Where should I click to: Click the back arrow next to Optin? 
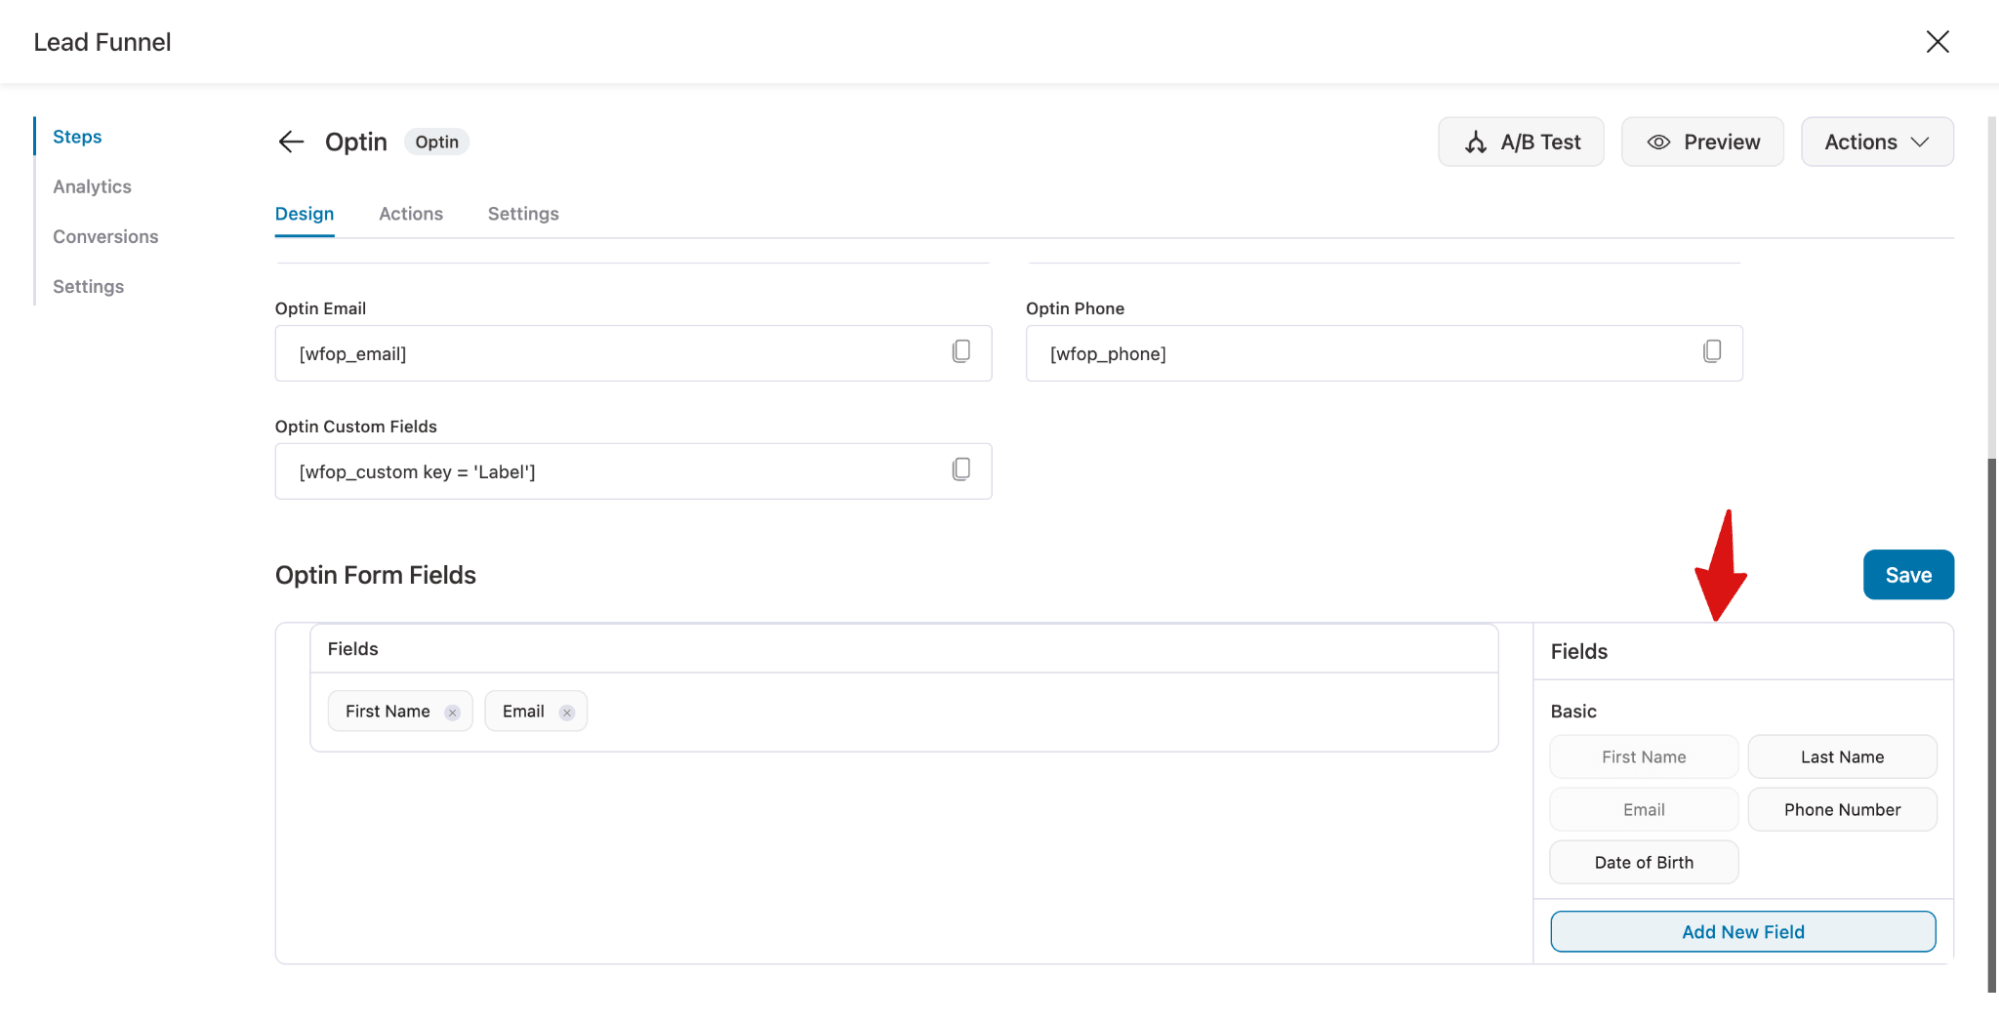click(290, 142)
